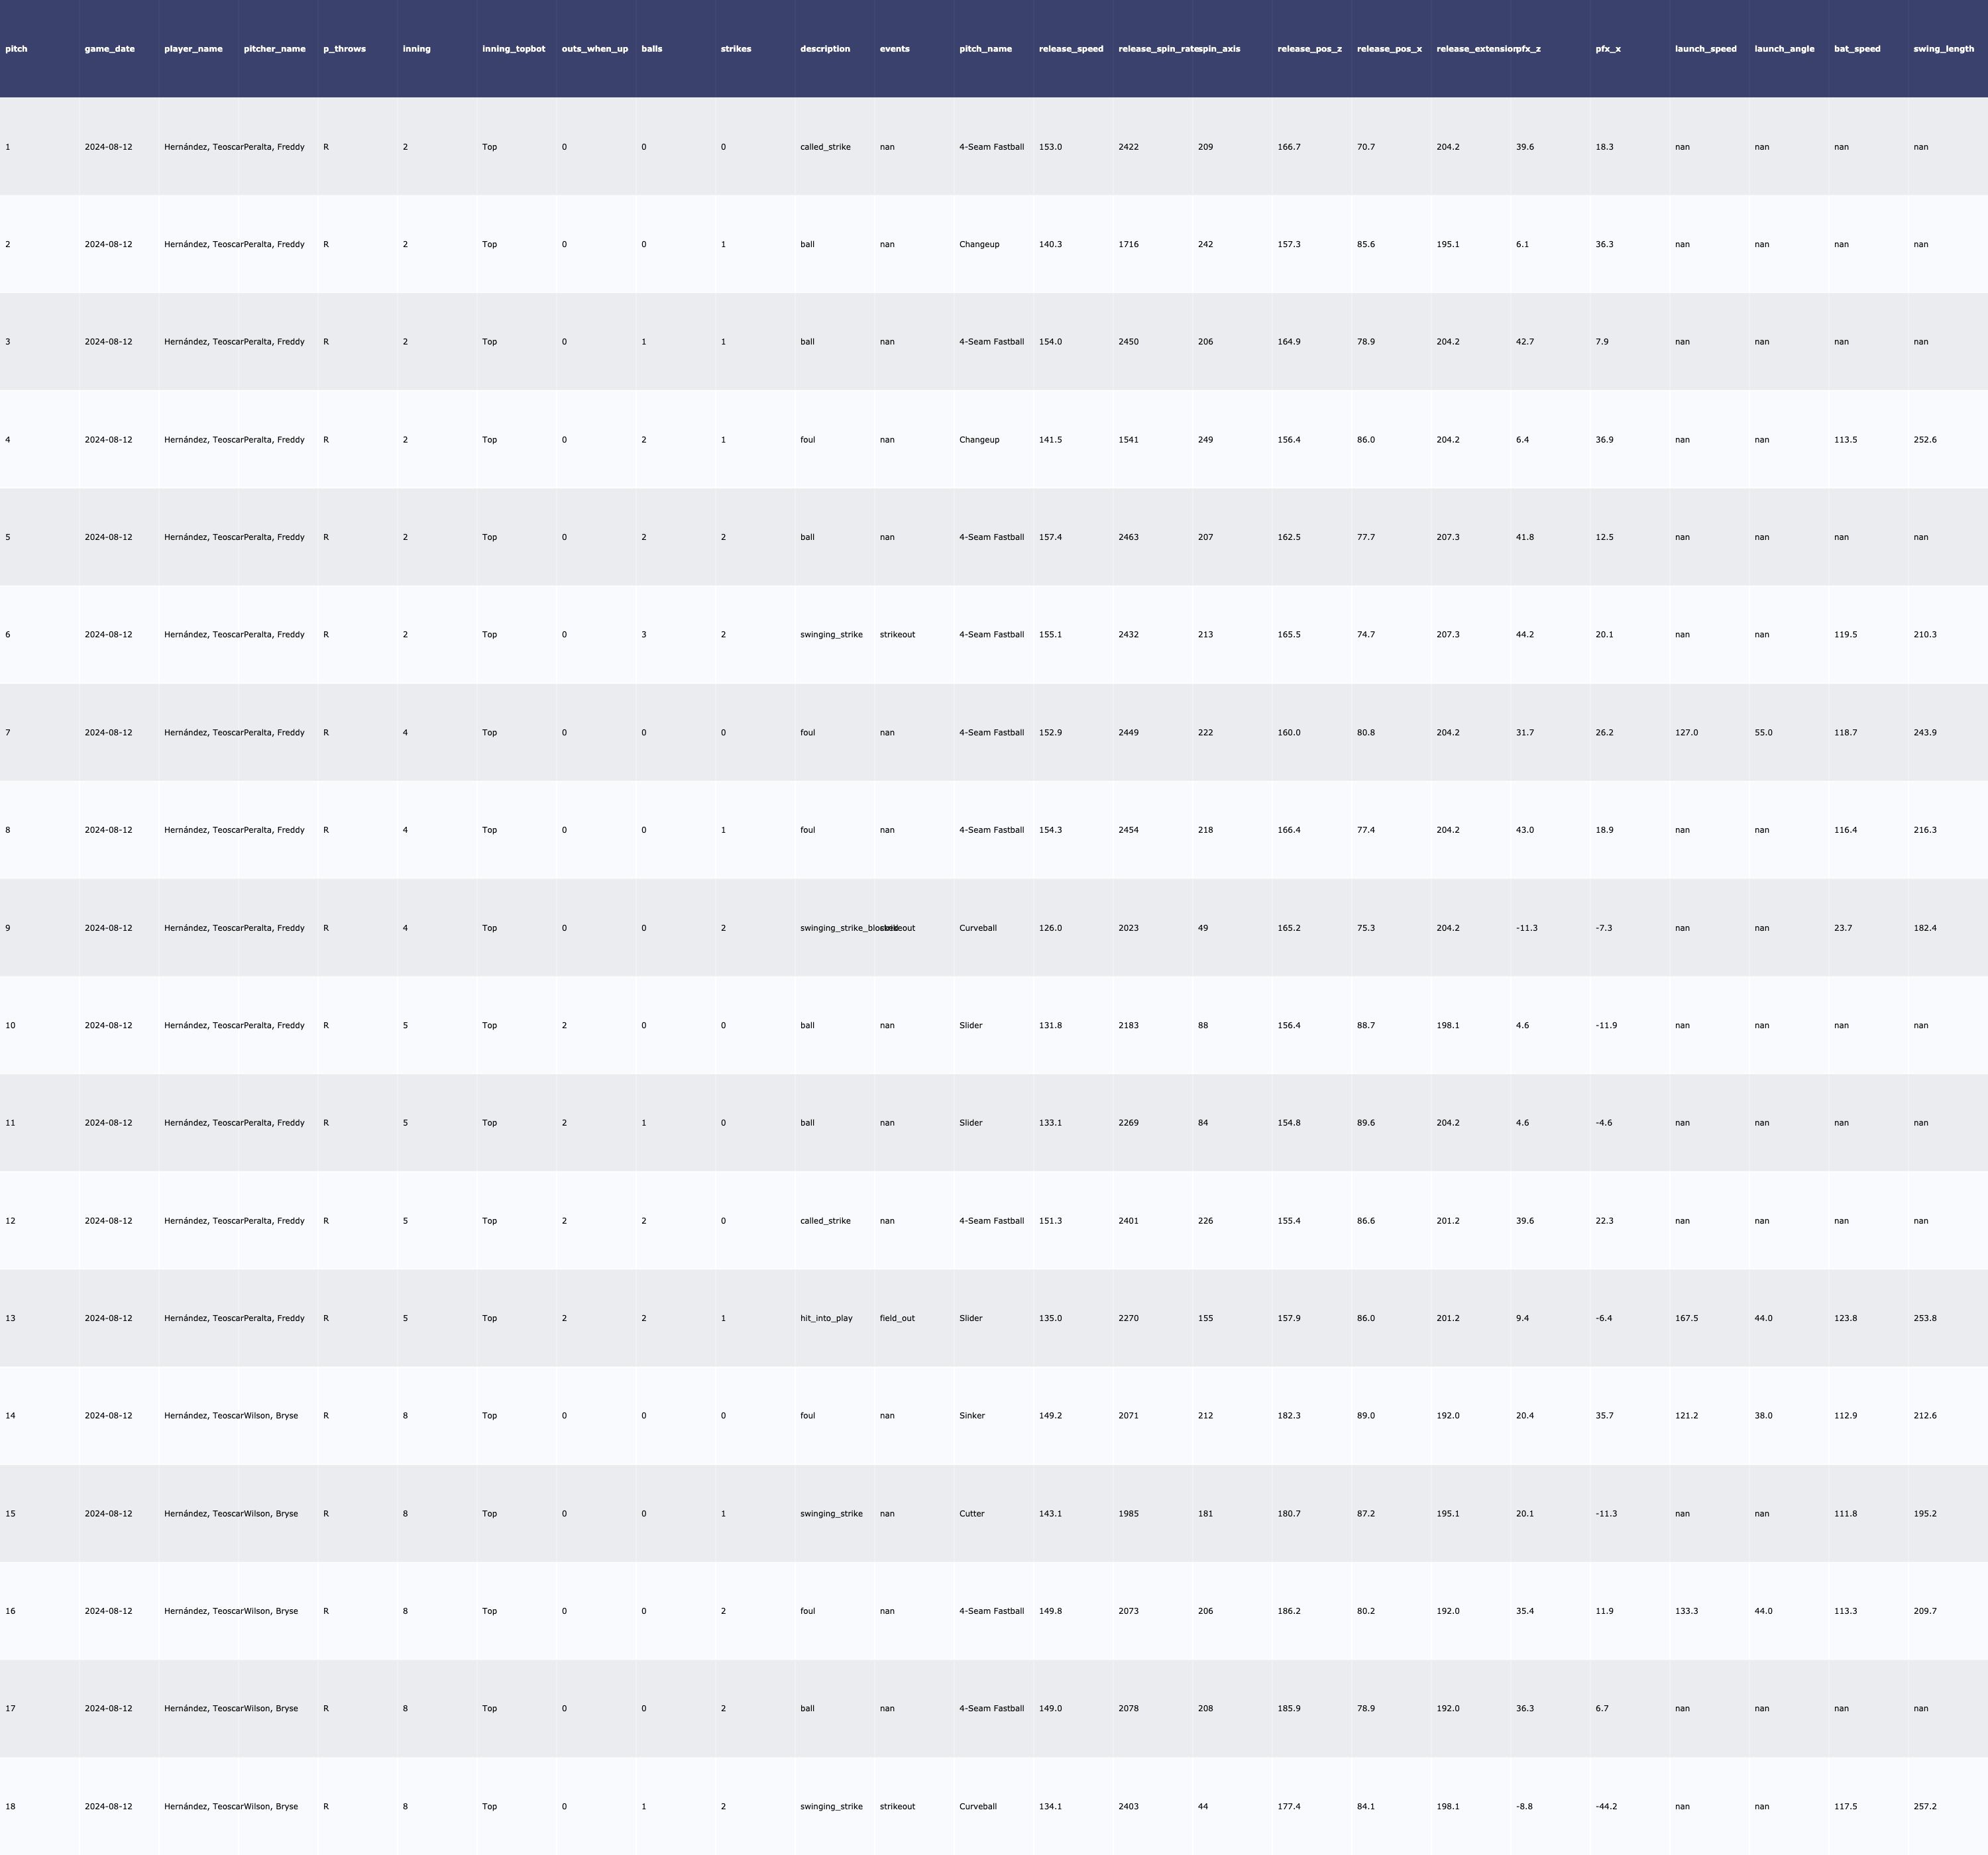Click the pitcher_name column header
Viewport: 1988px width, 1855px height.
[x=274, y=49]
